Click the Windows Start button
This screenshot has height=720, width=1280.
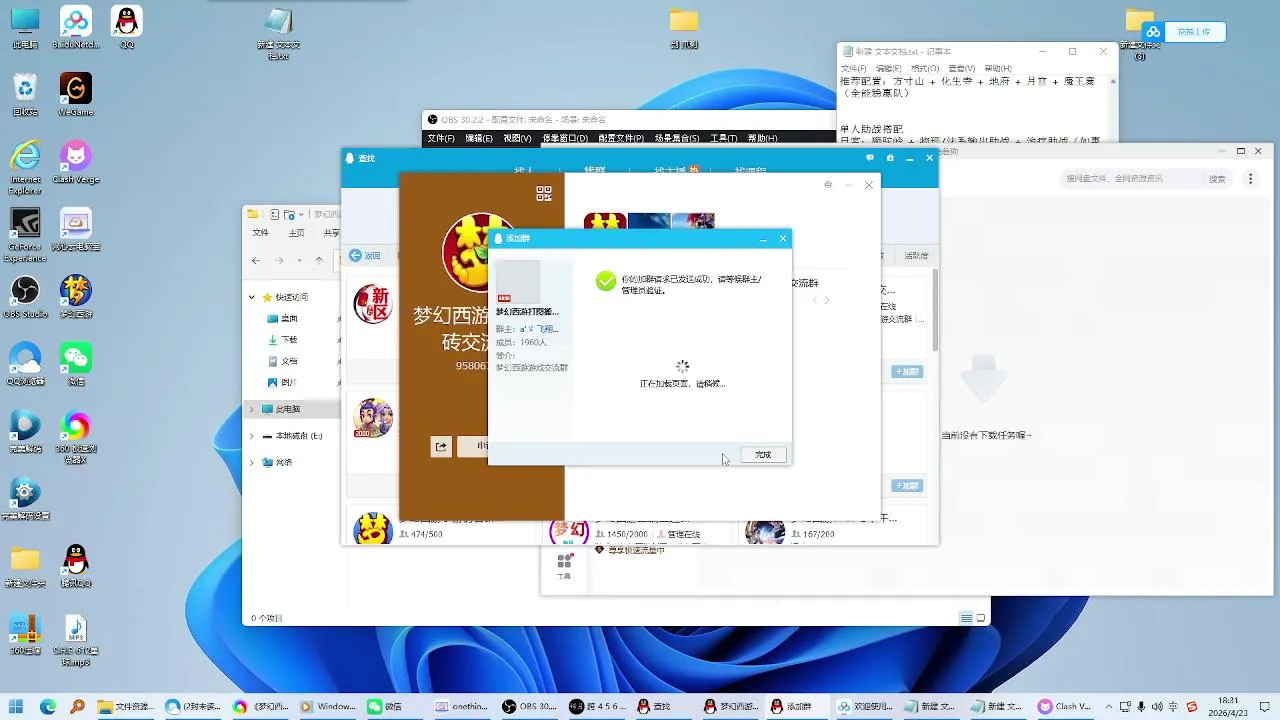(18, 707)
